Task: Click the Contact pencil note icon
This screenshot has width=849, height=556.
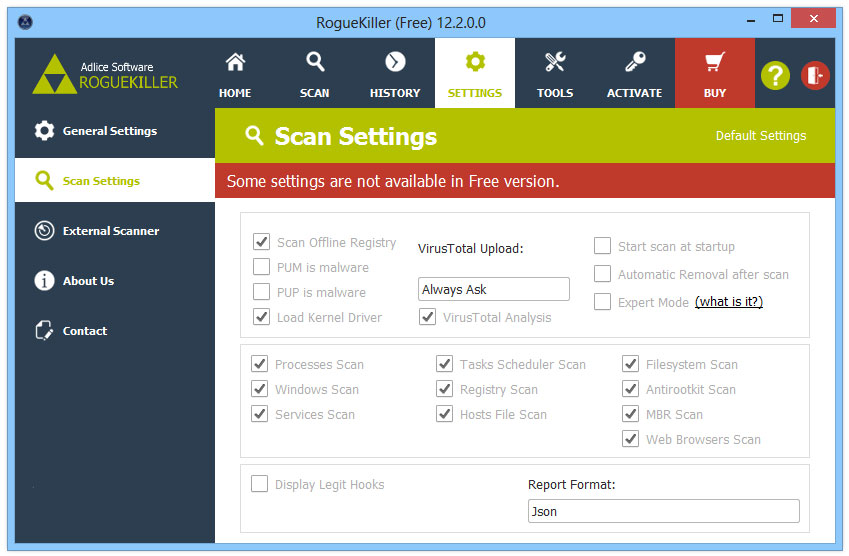Action: point(44,330)
